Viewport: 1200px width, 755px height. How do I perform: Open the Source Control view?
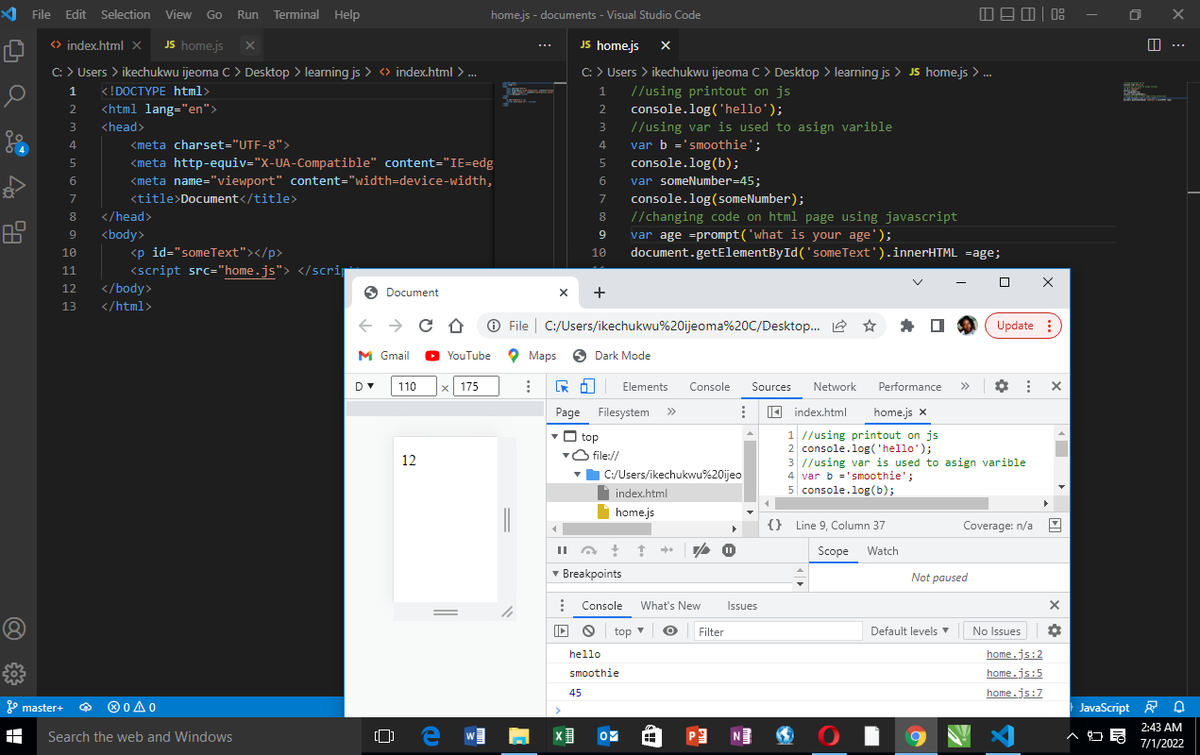coord(15,141)
